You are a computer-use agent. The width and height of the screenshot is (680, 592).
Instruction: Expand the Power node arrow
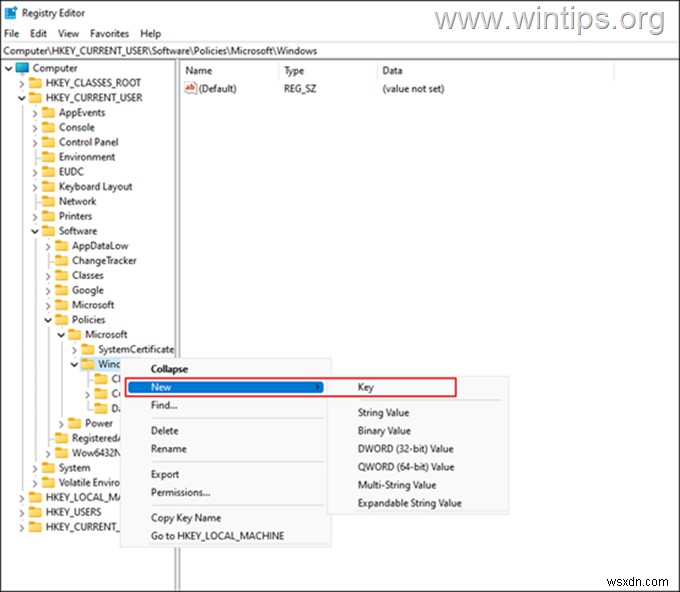61,424
